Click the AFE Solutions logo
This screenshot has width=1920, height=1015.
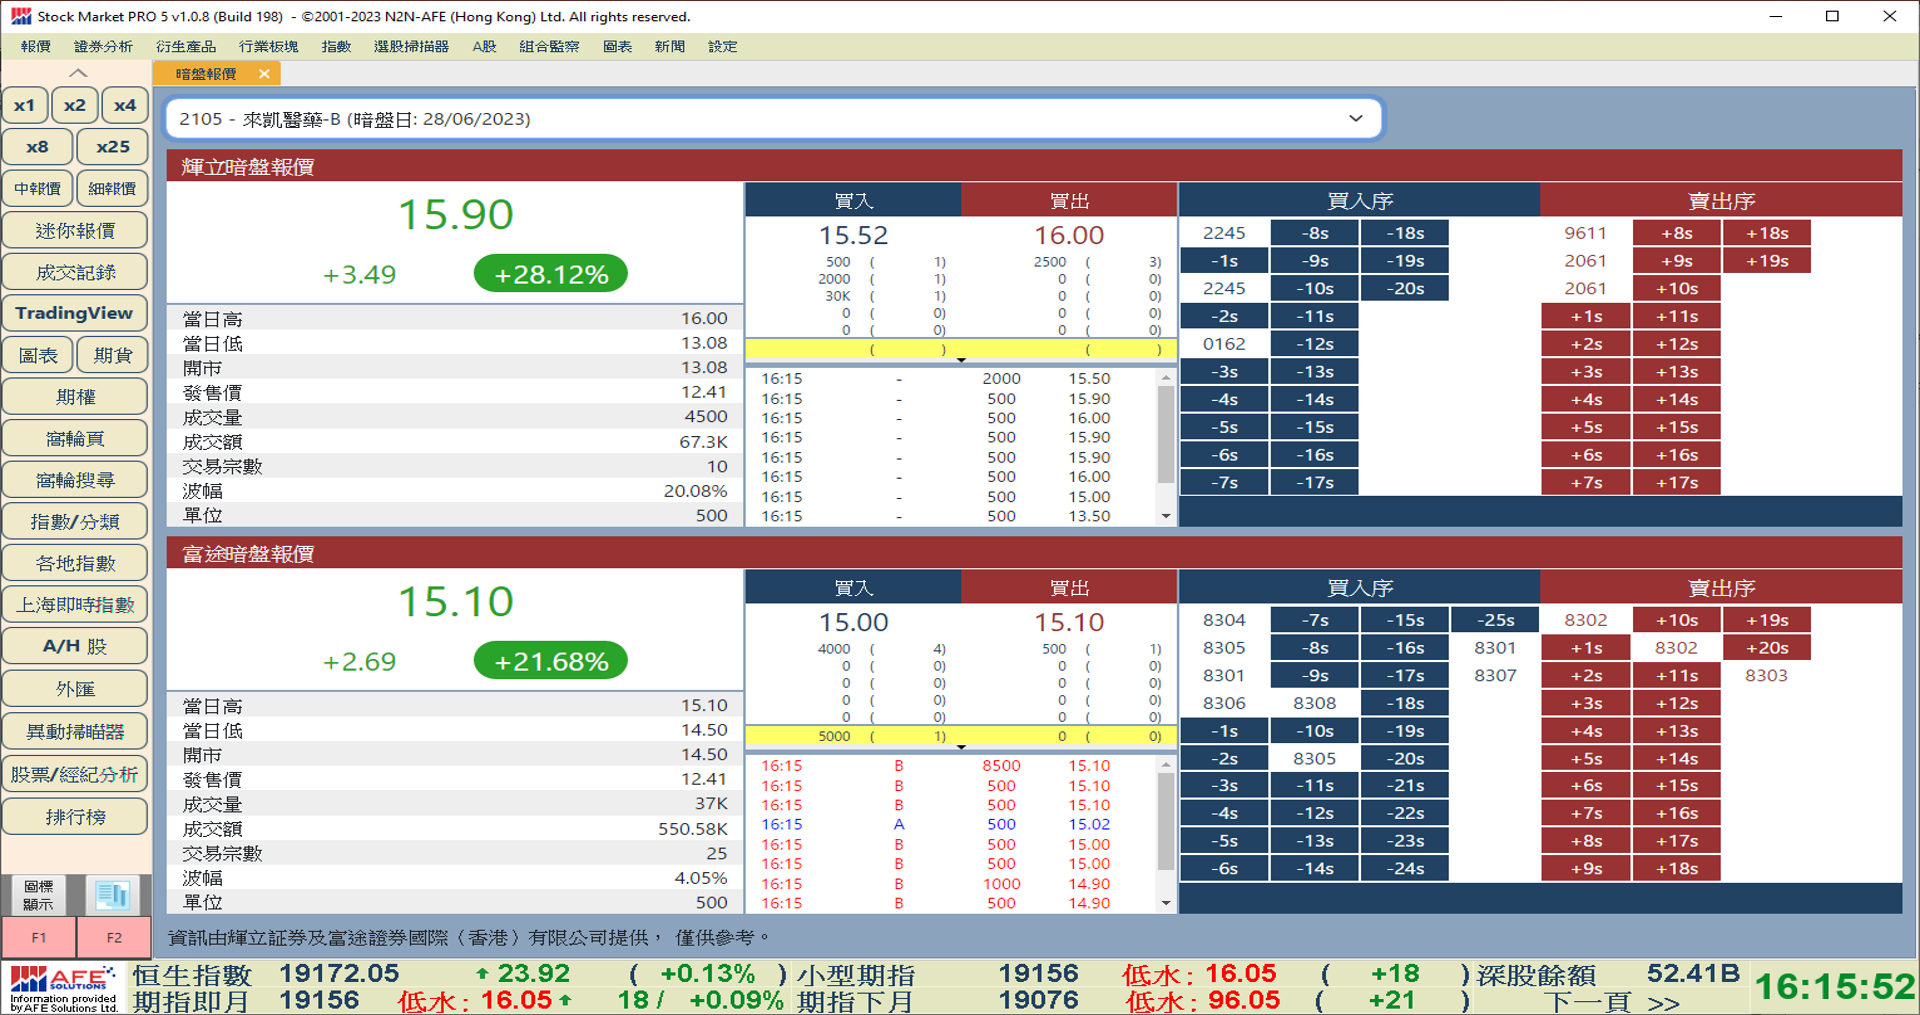64,988
